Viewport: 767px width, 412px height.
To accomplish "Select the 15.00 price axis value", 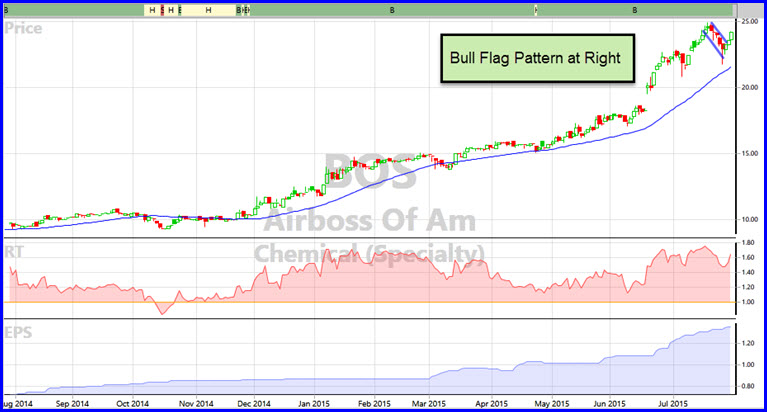I will click(x=750, y=154).
